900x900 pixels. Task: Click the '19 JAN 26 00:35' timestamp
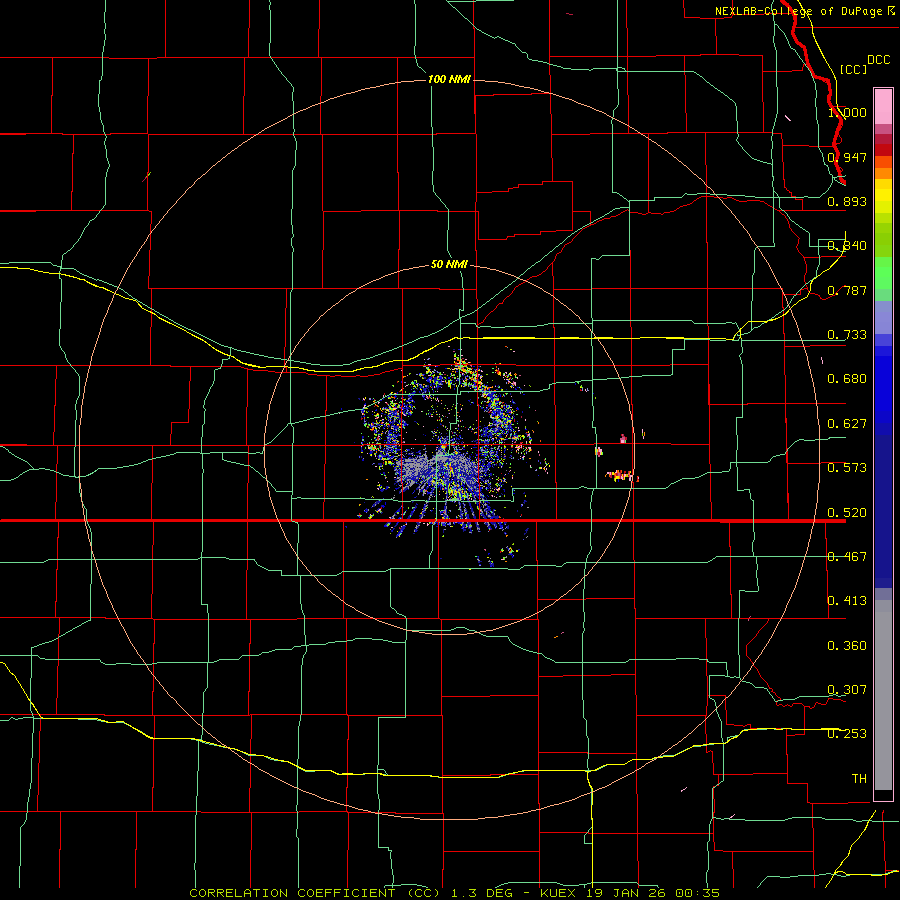[653, 893]
